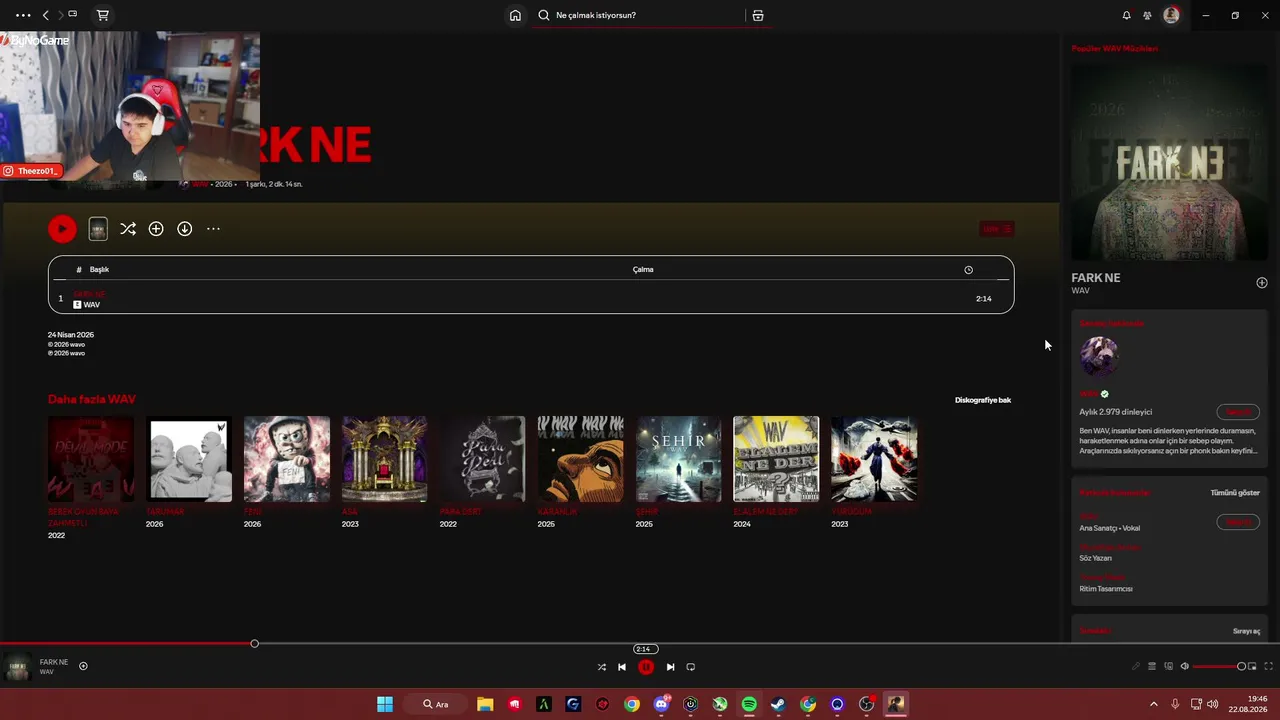
Task: Switch the list view mode button
Action: coord(997,229)
